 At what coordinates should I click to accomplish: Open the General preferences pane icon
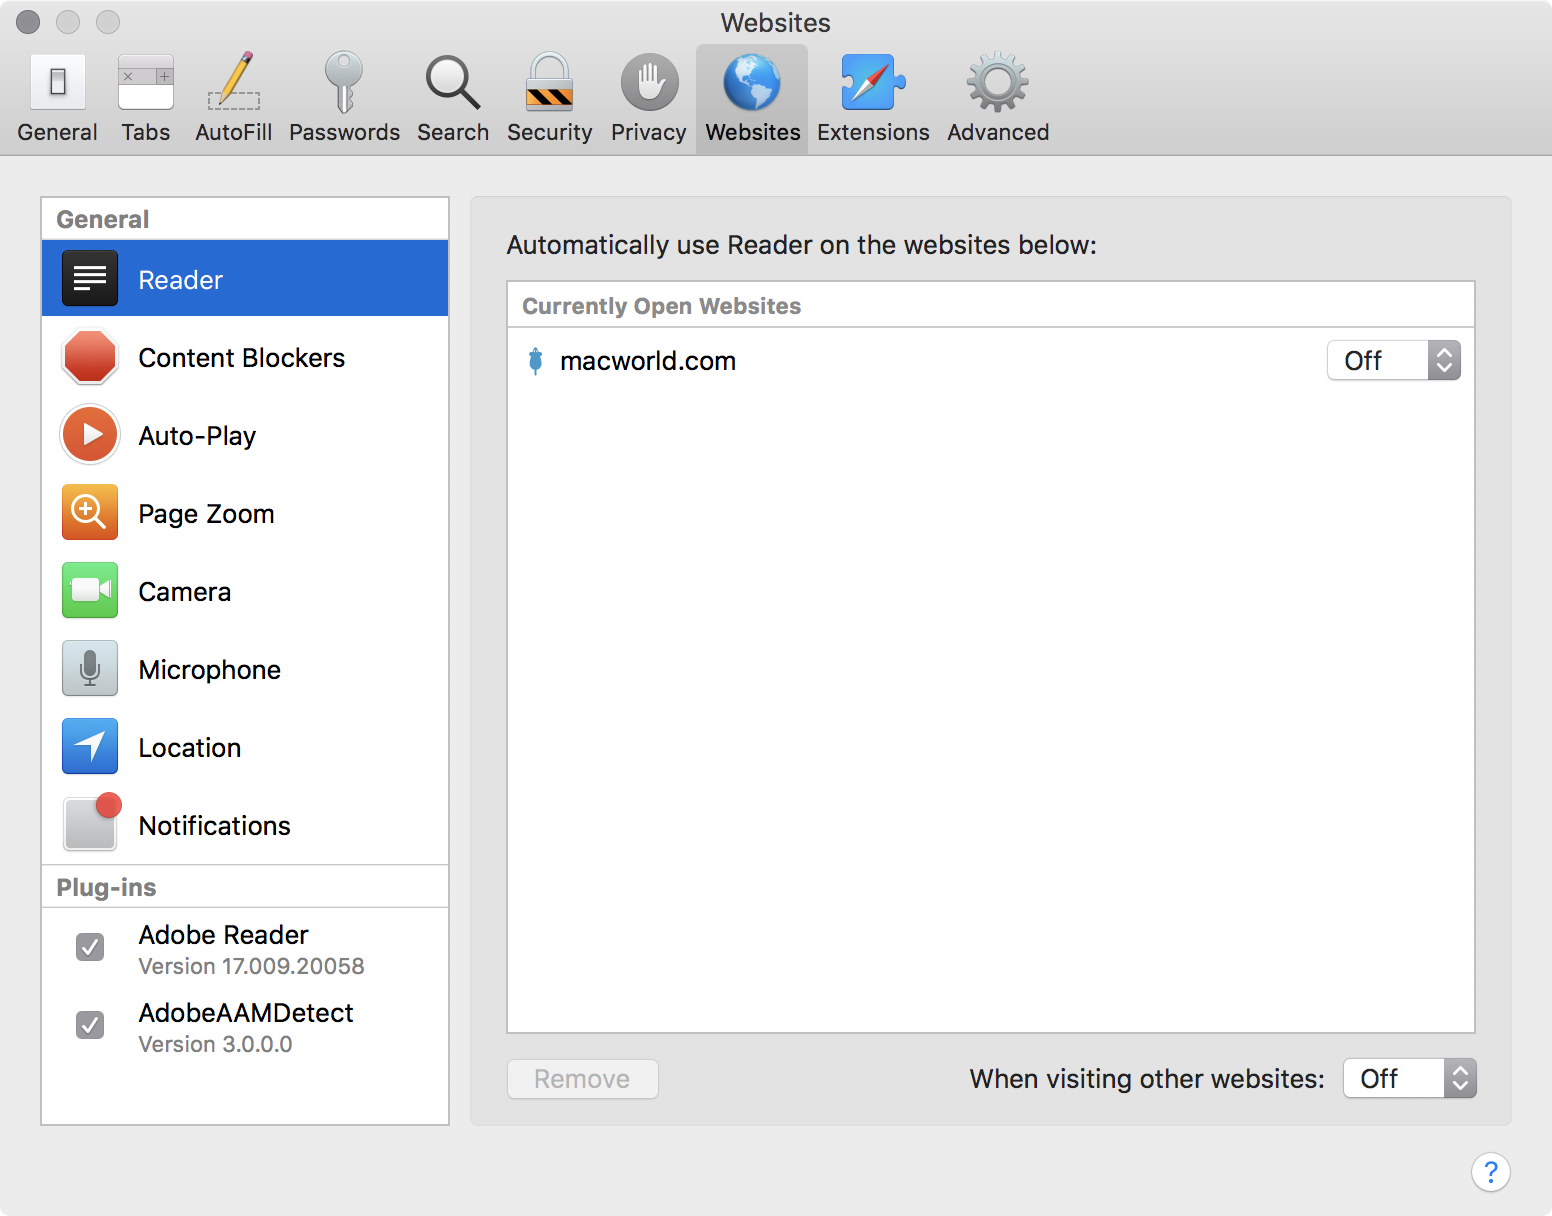pyautogui.click(x=58, y=82)
